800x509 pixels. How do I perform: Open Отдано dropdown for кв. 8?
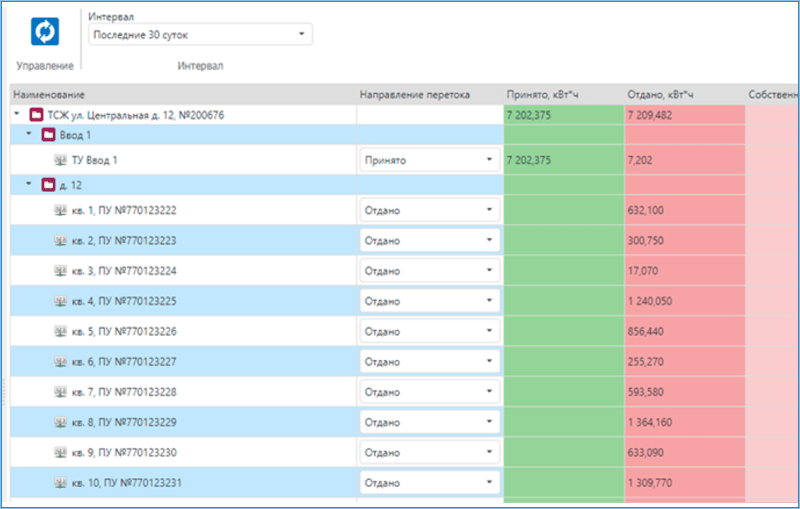click(489, 422)
